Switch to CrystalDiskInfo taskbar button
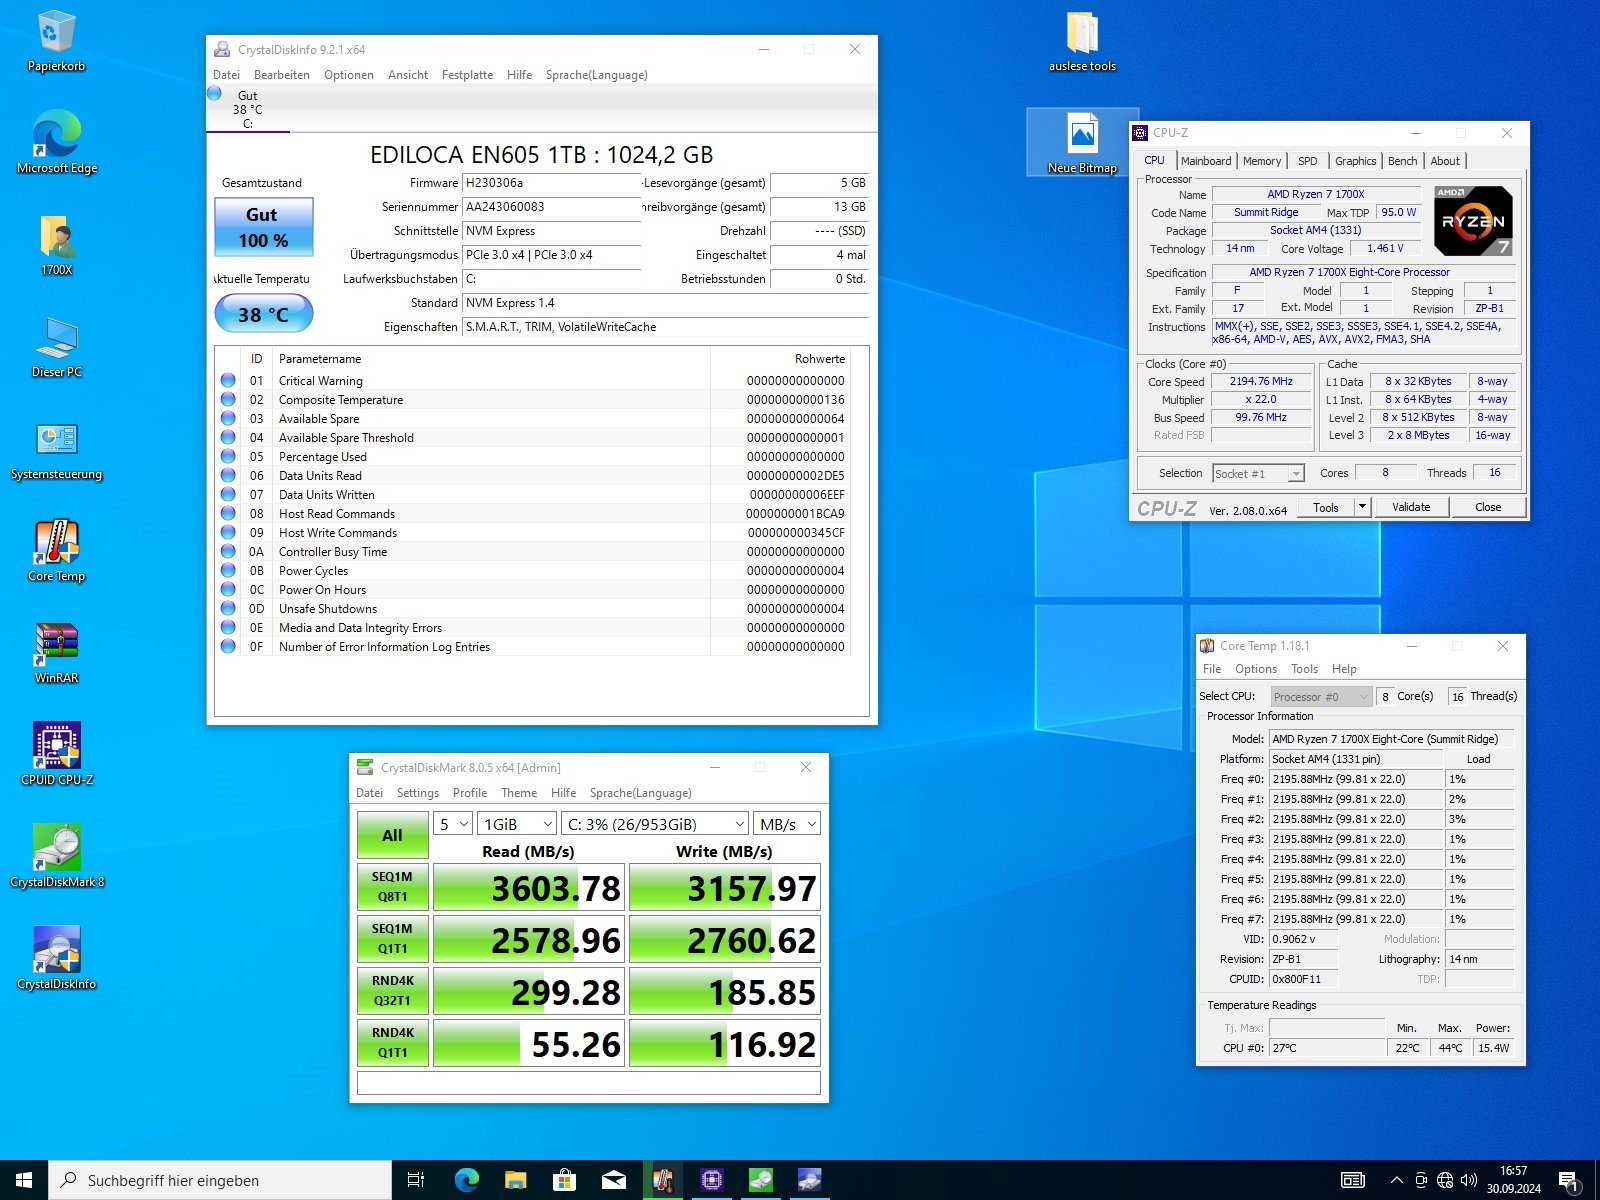 [x=809, y=1180]
